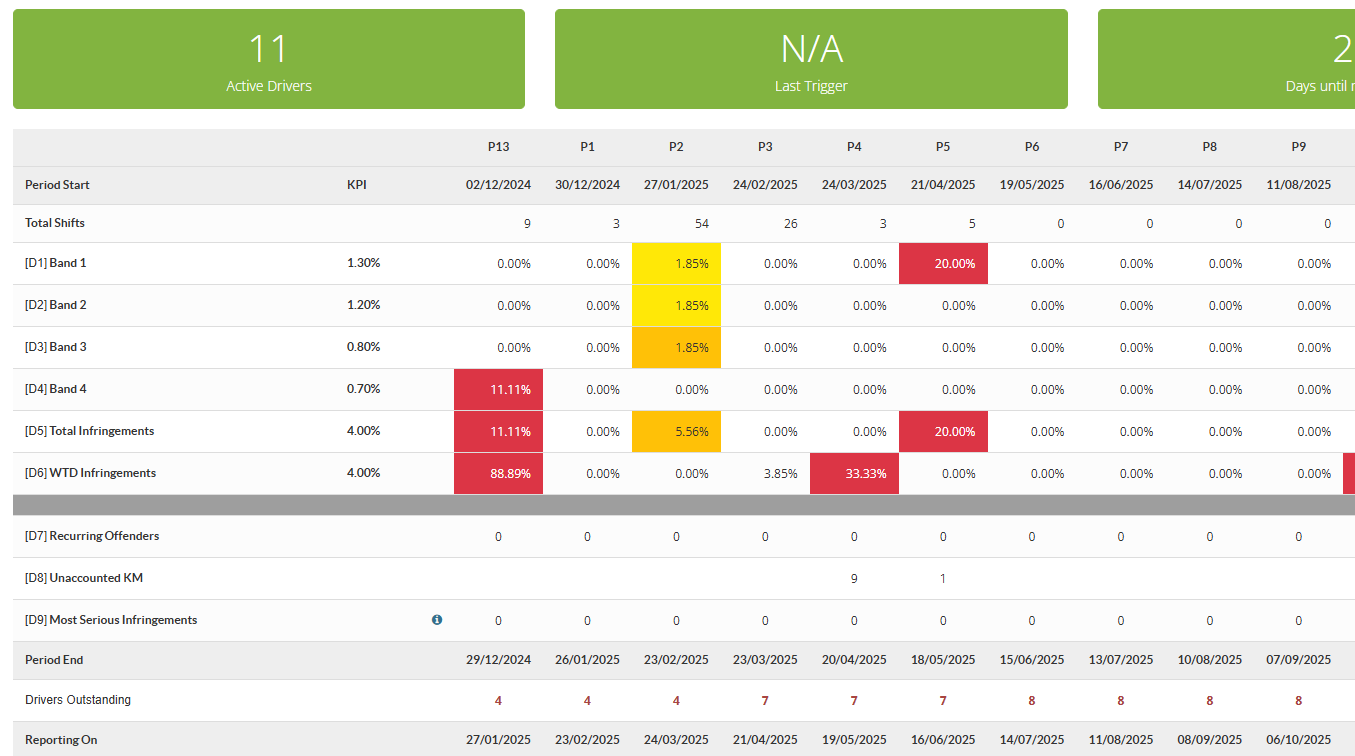Select the P13 column header

498,147
